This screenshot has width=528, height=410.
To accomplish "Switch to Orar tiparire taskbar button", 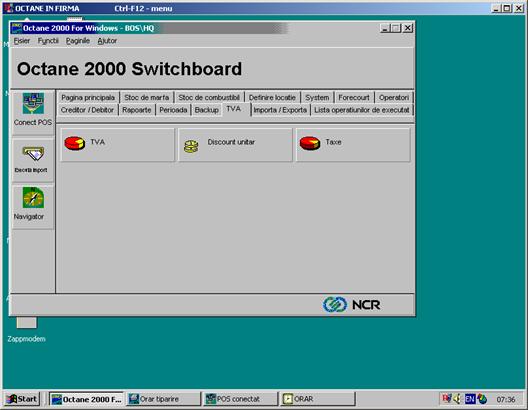I will point(163,399).
